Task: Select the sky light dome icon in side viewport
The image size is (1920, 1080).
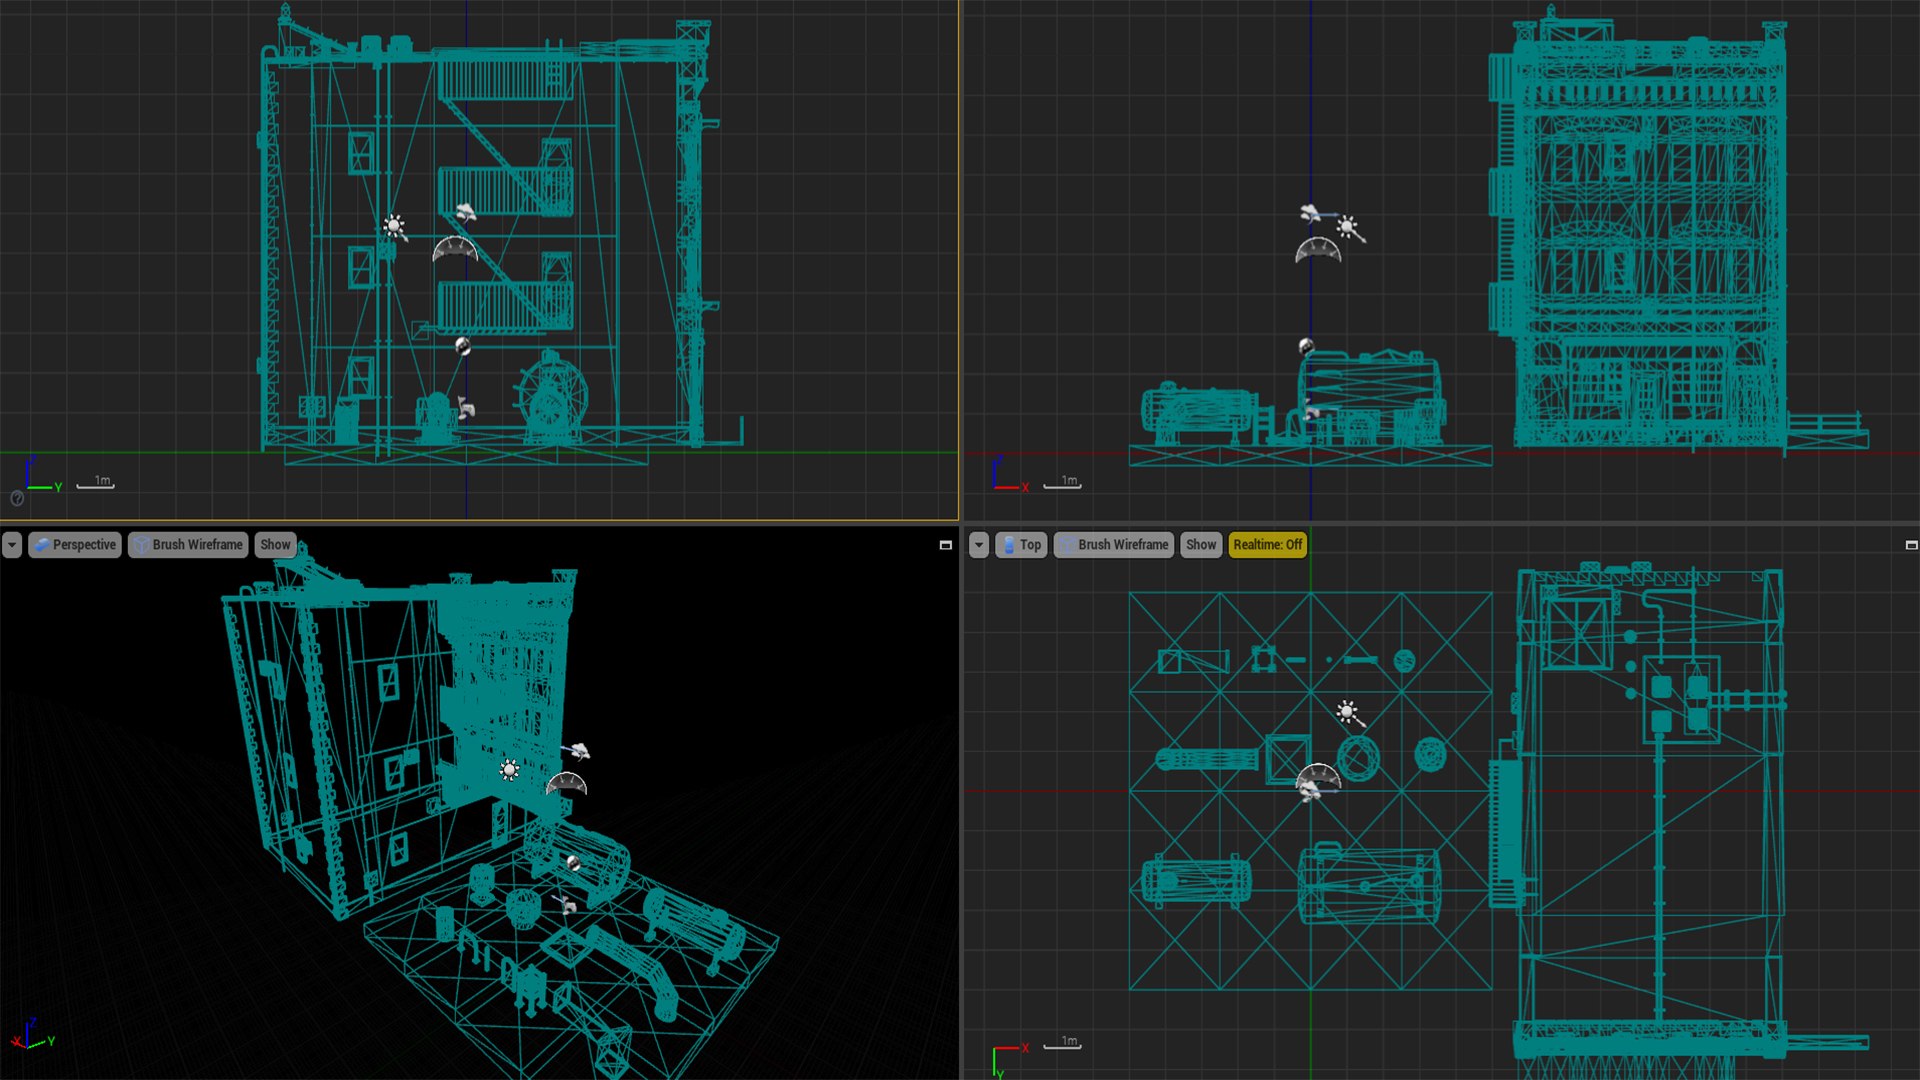Action: (455, 249)
